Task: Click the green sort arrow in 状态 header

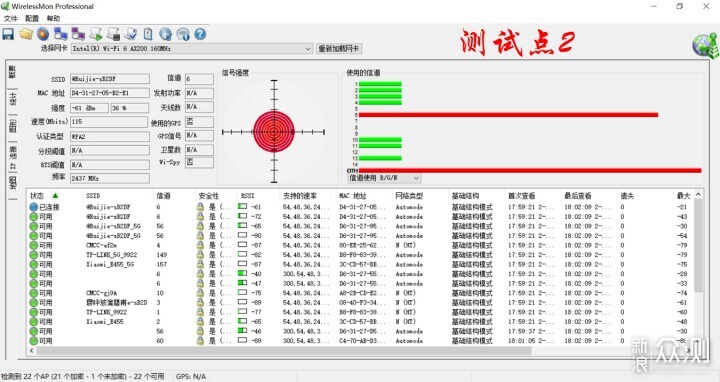Action: click(x=55, y=196)
